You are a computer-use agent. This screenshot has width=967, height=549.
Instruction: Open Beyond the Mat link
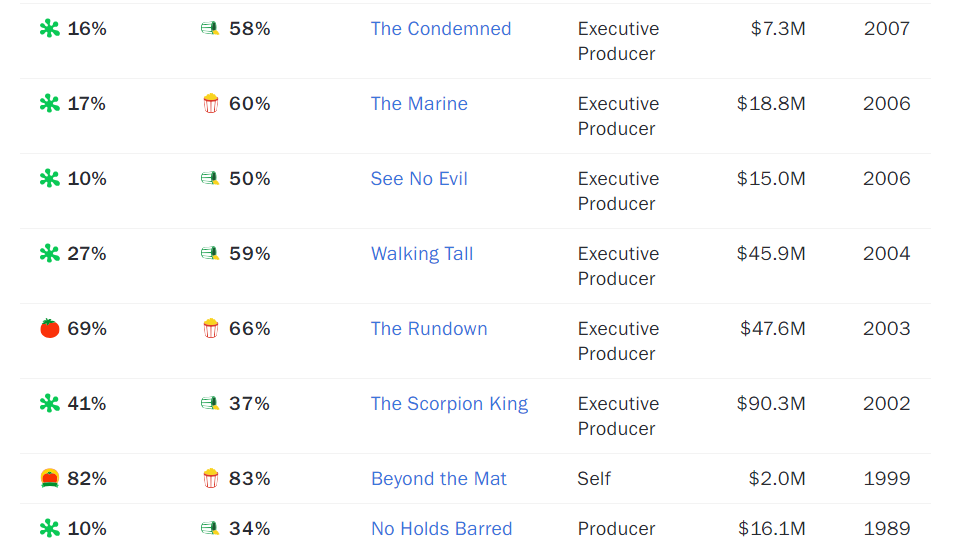[x=438, y=478]
